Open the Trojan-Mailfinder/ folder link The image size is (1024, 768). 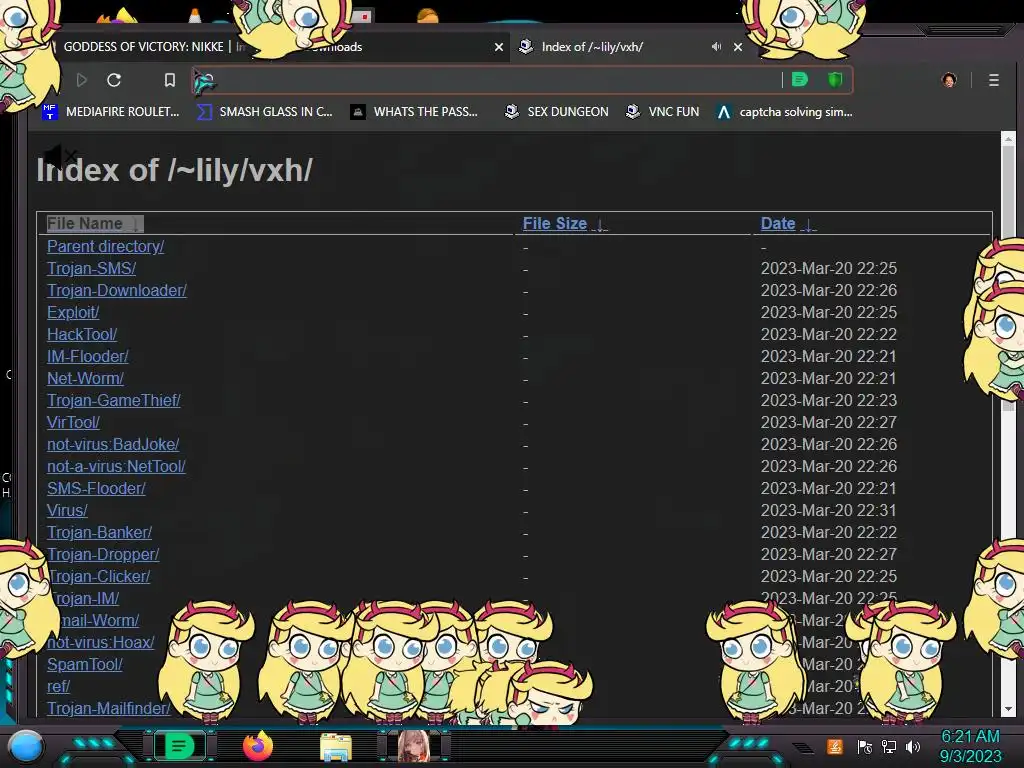point(108,709)
